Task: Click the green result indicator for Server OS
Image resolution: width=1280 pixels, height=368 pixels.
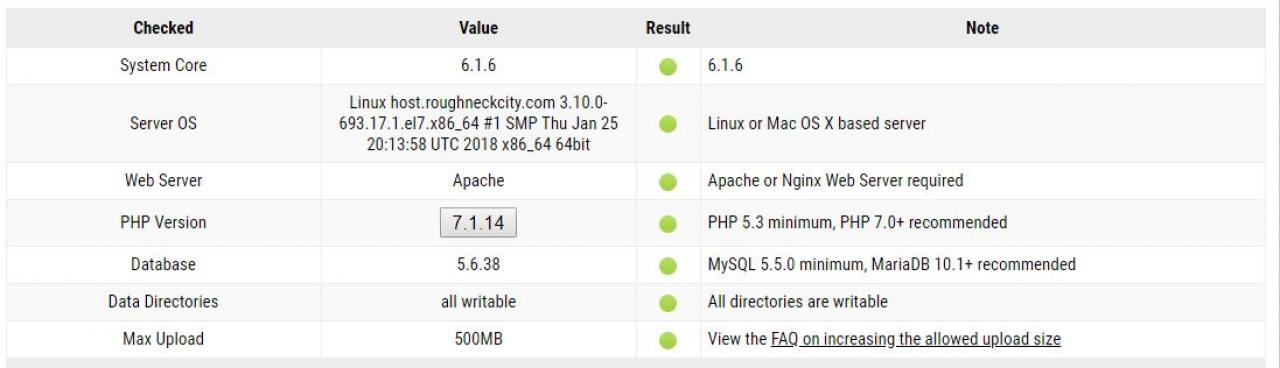Action: tap(668, 125)
